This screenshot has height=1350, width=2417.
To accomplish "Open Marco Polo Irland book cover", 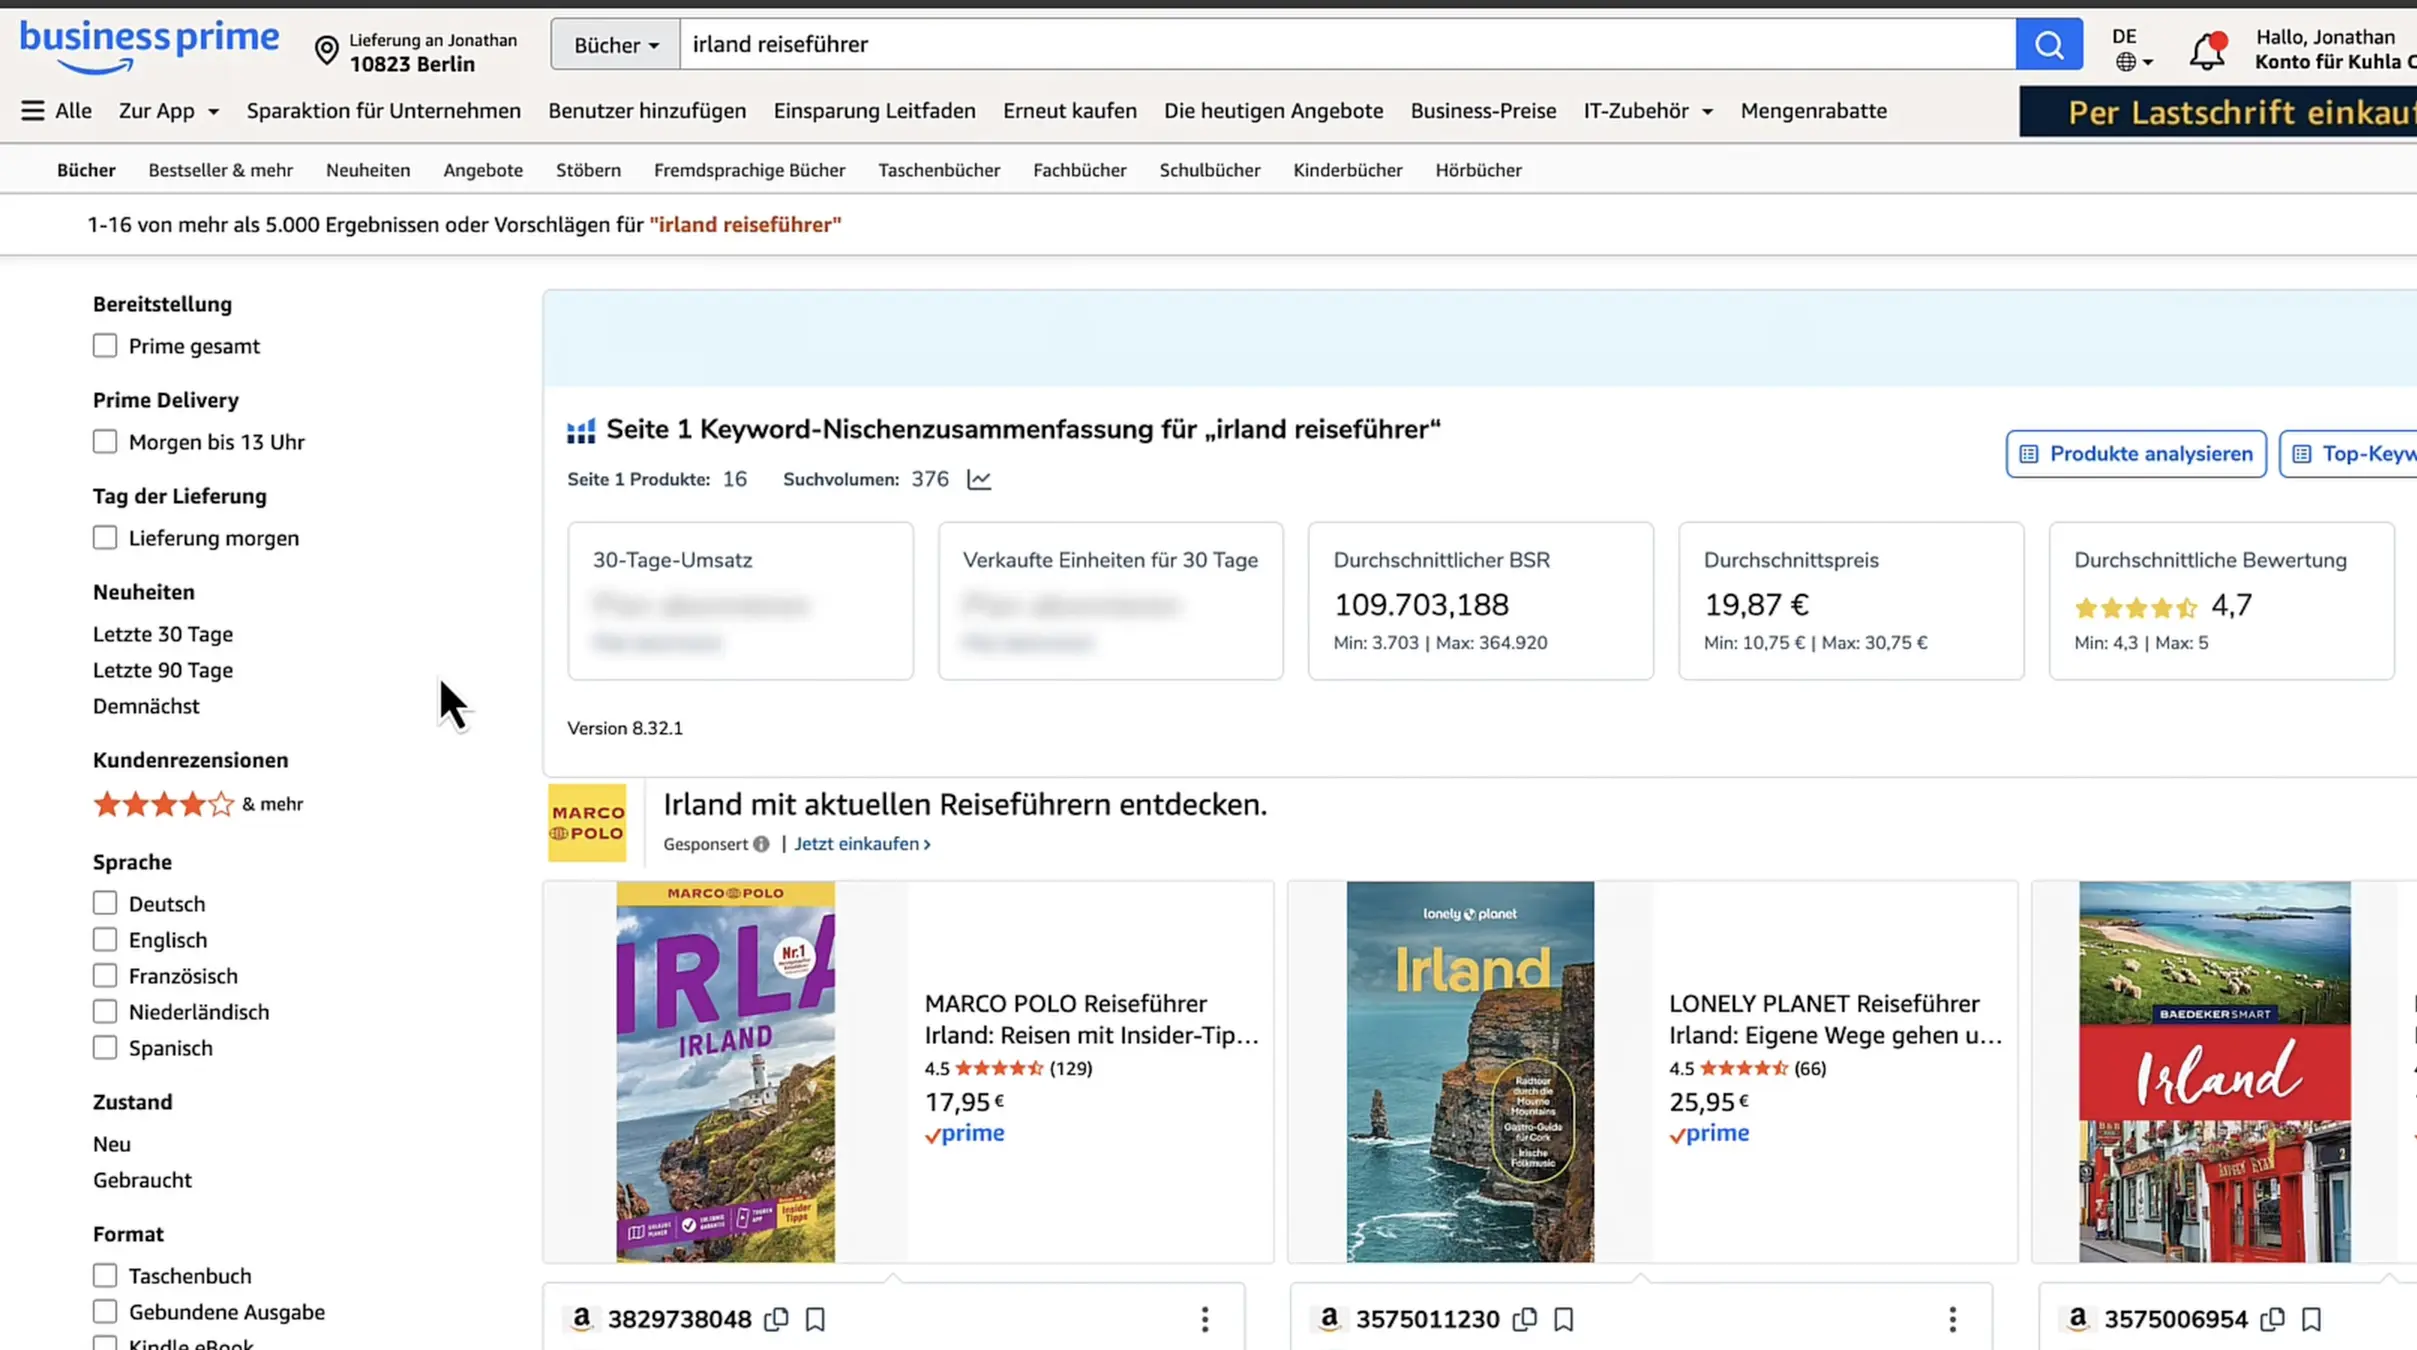I will click(725, 1071).
